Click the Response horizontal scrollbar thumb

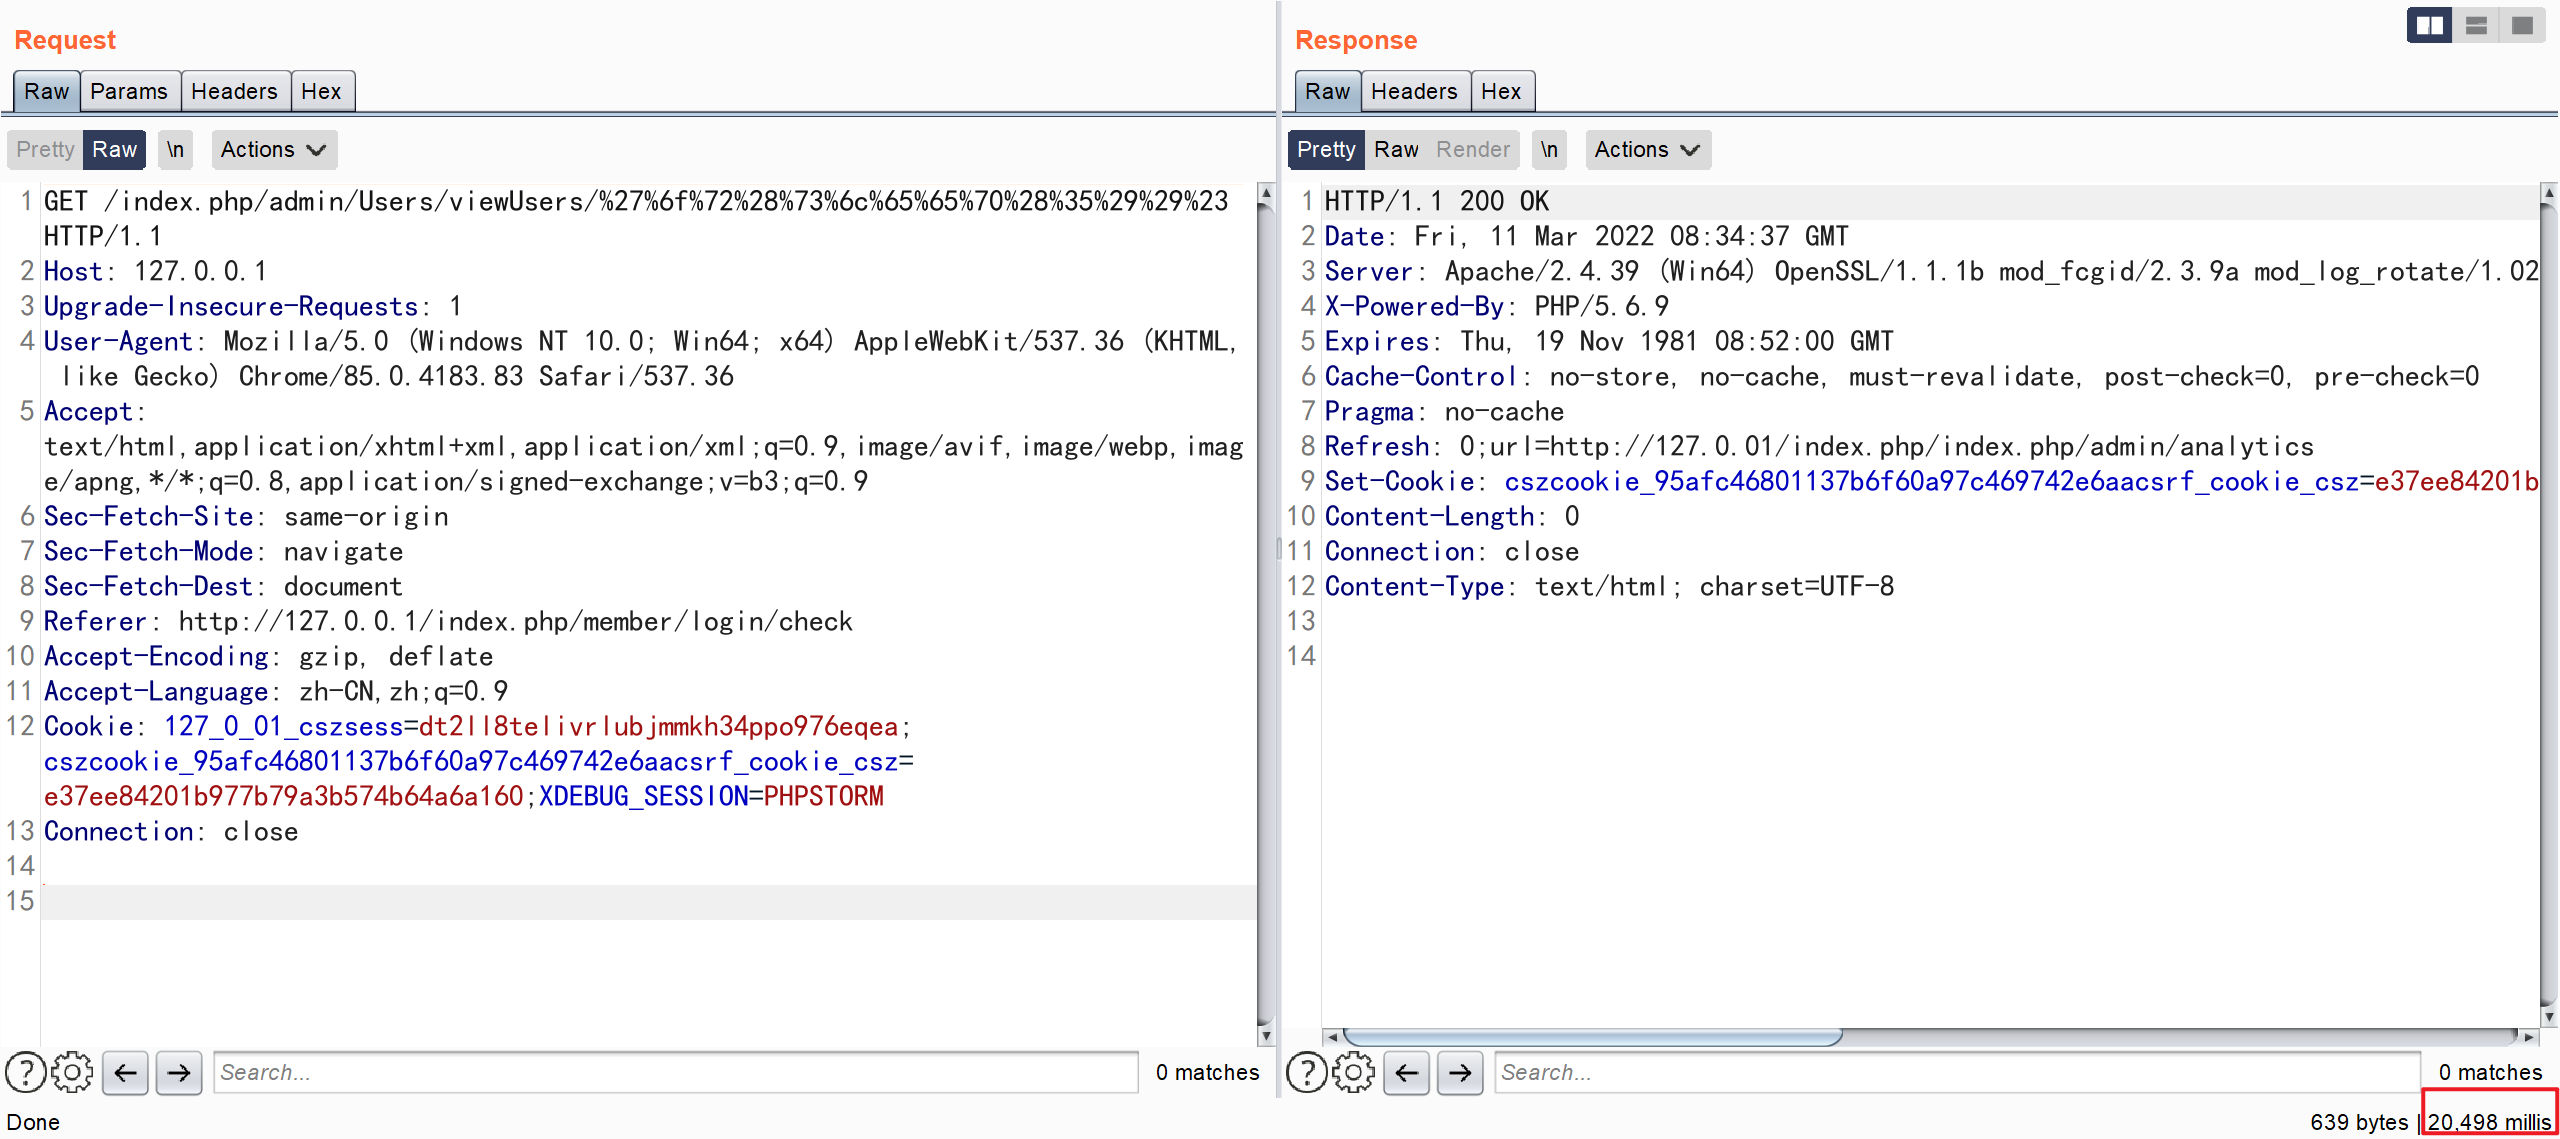pos(1592,1037)
